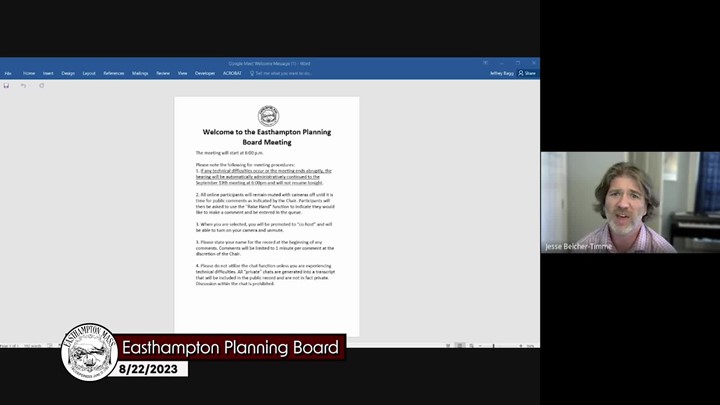Click the lightbulb icon next to Tell me
The width and height of the screenshot is (720, 405).
pyautogui.click(x=252, y=73)
